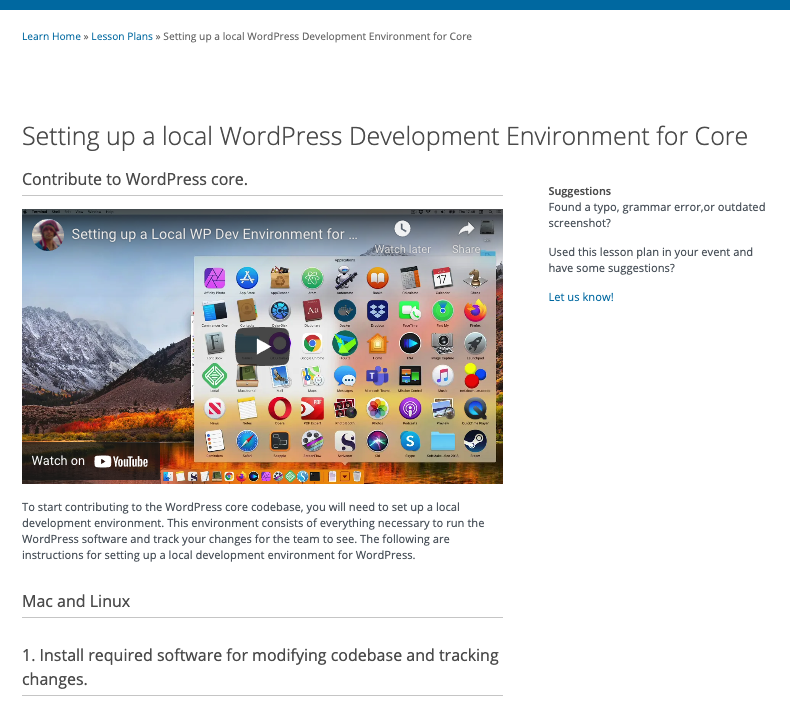The height and width of the screenshot is (703, 790).
Task: Go to Learn Home breadcrumb link
Action: [51, 36]
